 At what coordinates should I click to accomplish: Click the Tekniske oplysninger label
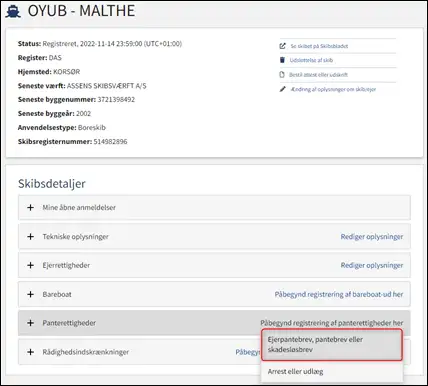(x=75, y=237)
